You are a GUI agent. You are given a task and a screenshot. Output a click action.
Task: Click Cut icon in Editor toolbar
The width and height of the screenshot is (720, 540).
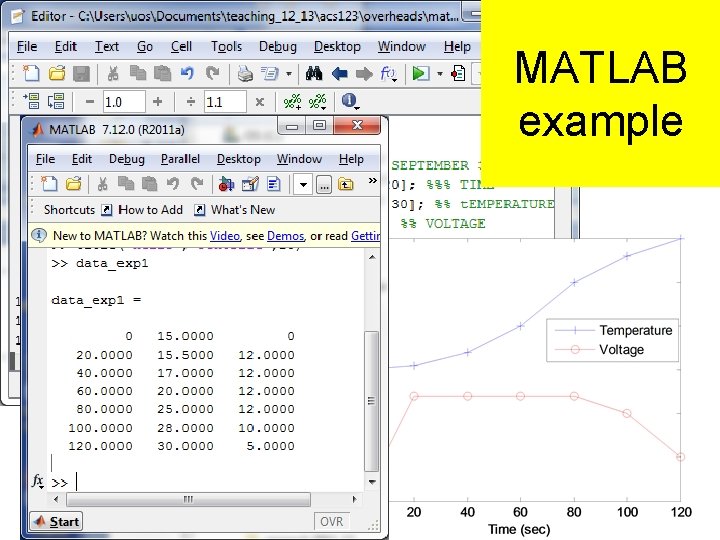112,73
